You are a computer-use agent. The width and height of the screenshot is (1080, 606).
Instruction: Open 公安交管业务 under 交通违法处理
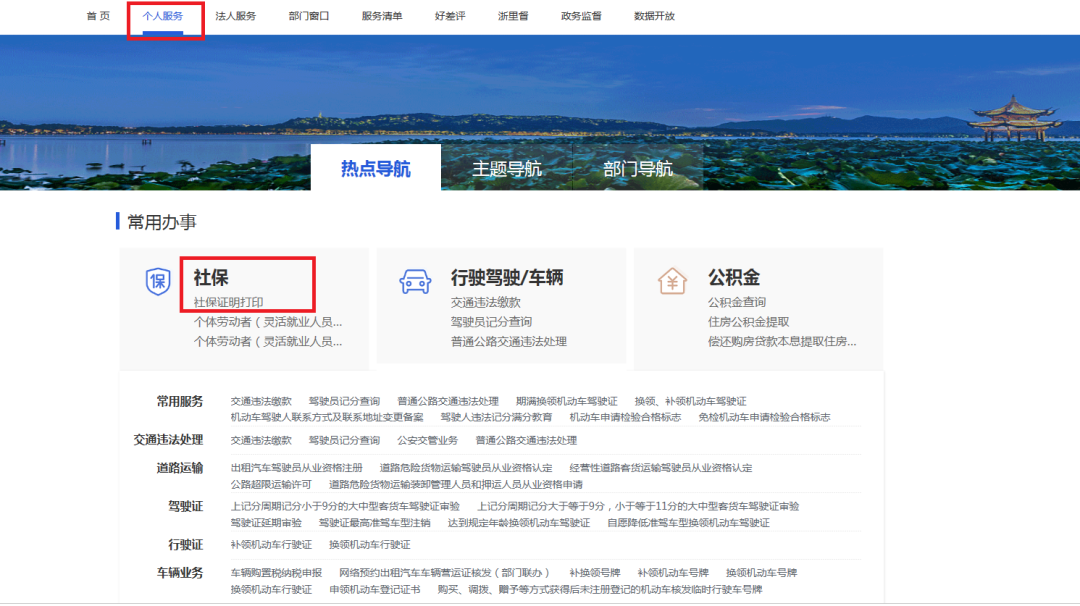(x=427, y=440)
